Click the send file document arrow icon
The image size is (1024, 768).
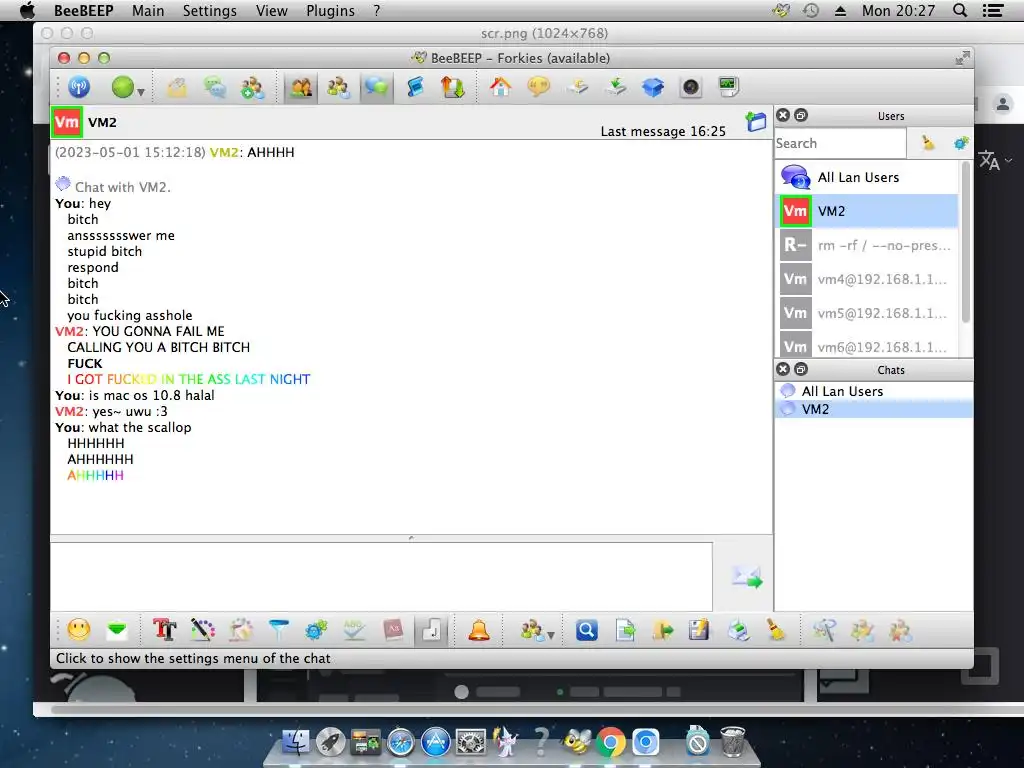click(x=625, y=630)
